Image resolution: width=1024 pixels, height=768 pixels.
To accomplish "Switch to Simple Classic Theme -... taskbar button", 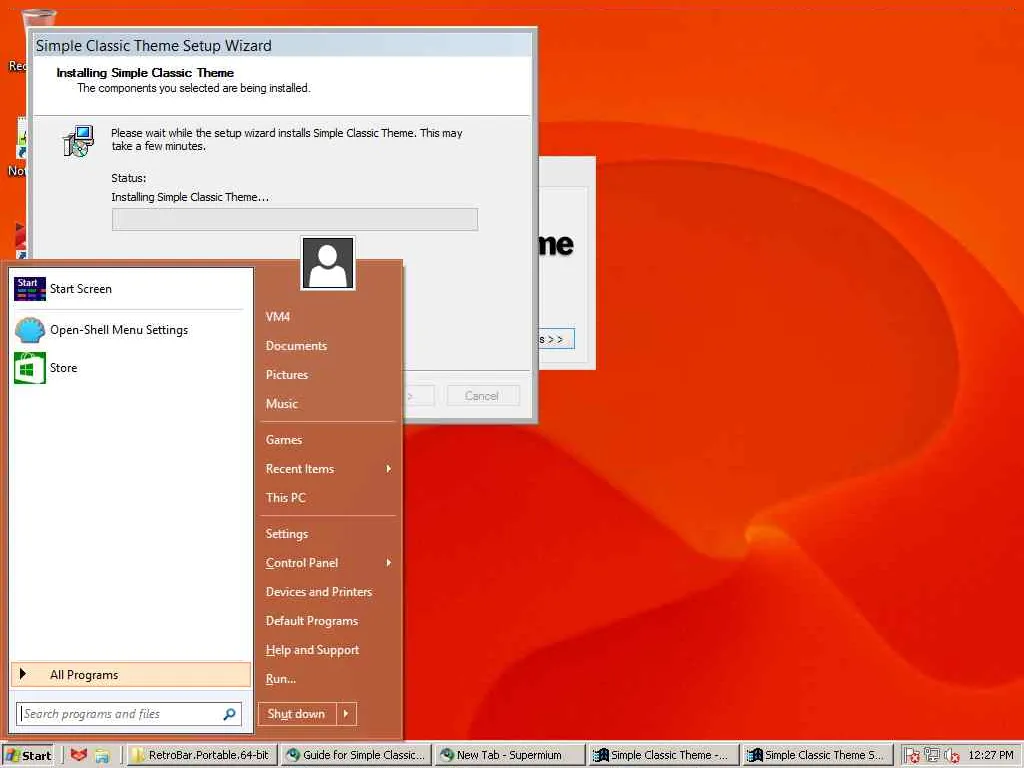I will point(664,756).
